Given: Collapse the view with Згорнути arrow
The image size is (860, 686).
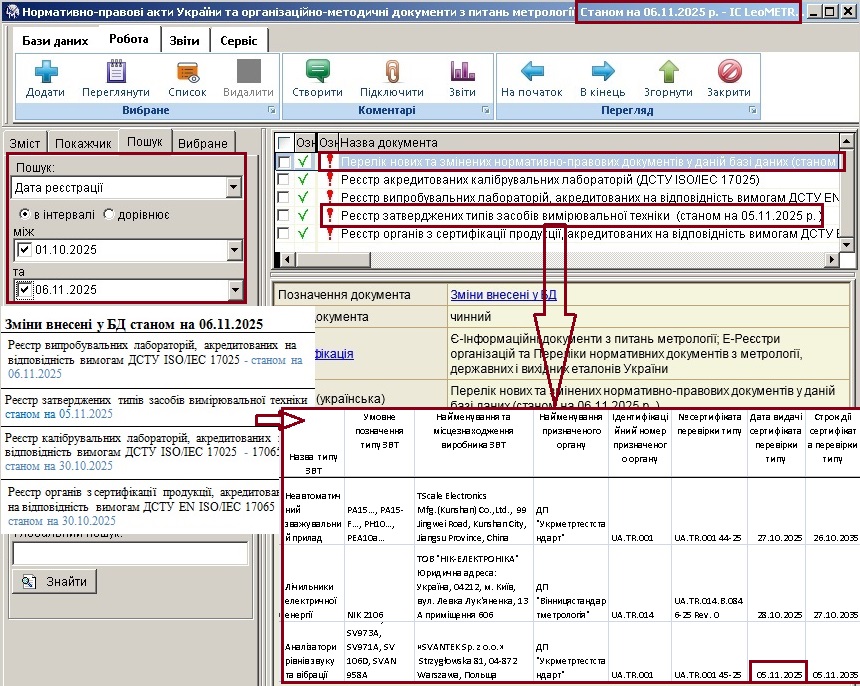Looking at the screenshot, I should click(x=668, y=72).
